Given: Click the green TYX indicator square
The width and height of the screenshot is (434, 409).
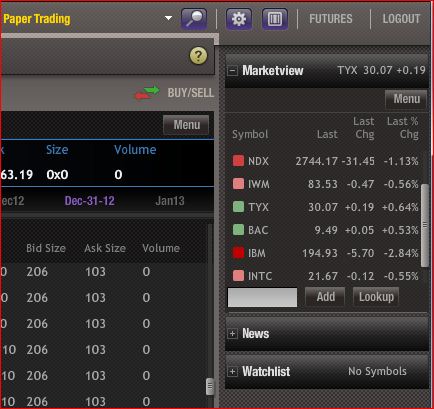Looking at the screenshot, I should (x=238, y=207).
